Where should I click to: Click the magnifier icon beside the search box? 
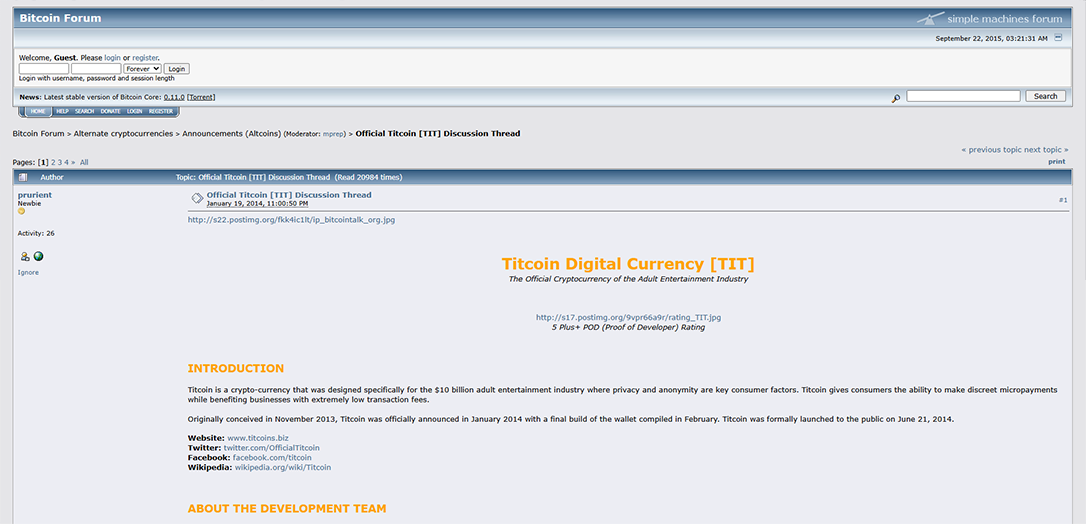click(896, 98)
